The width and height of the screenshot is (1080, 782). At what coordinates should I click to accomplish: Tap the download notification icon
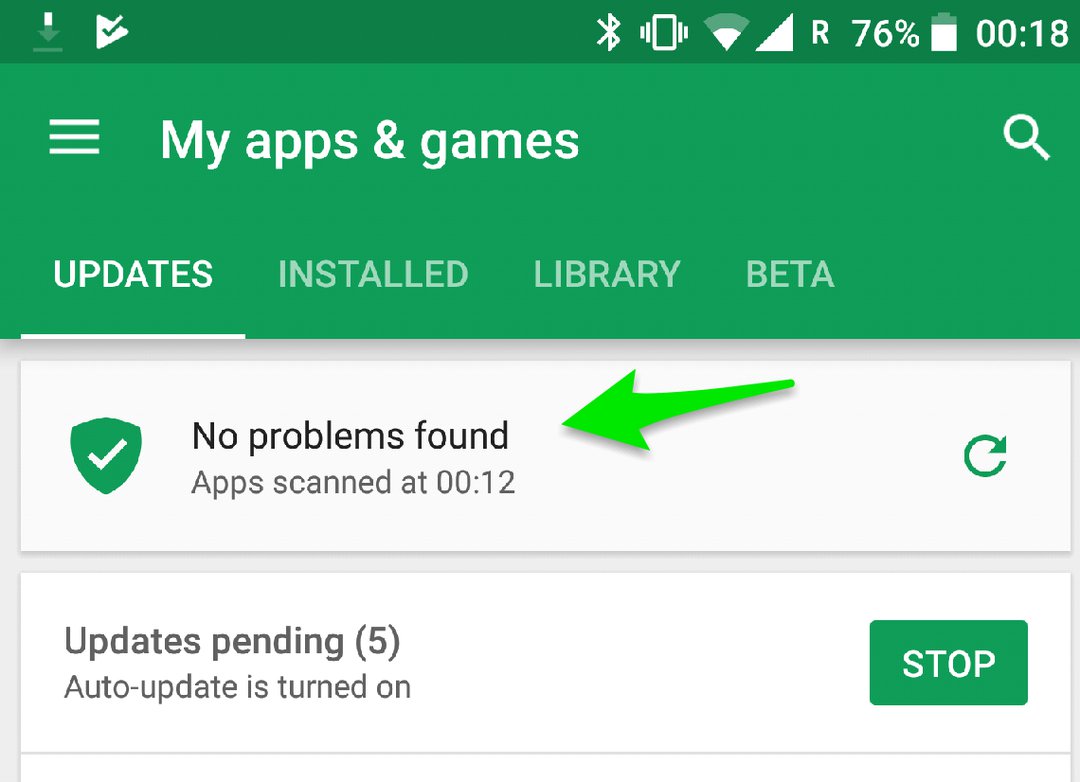tap(48, 32)
